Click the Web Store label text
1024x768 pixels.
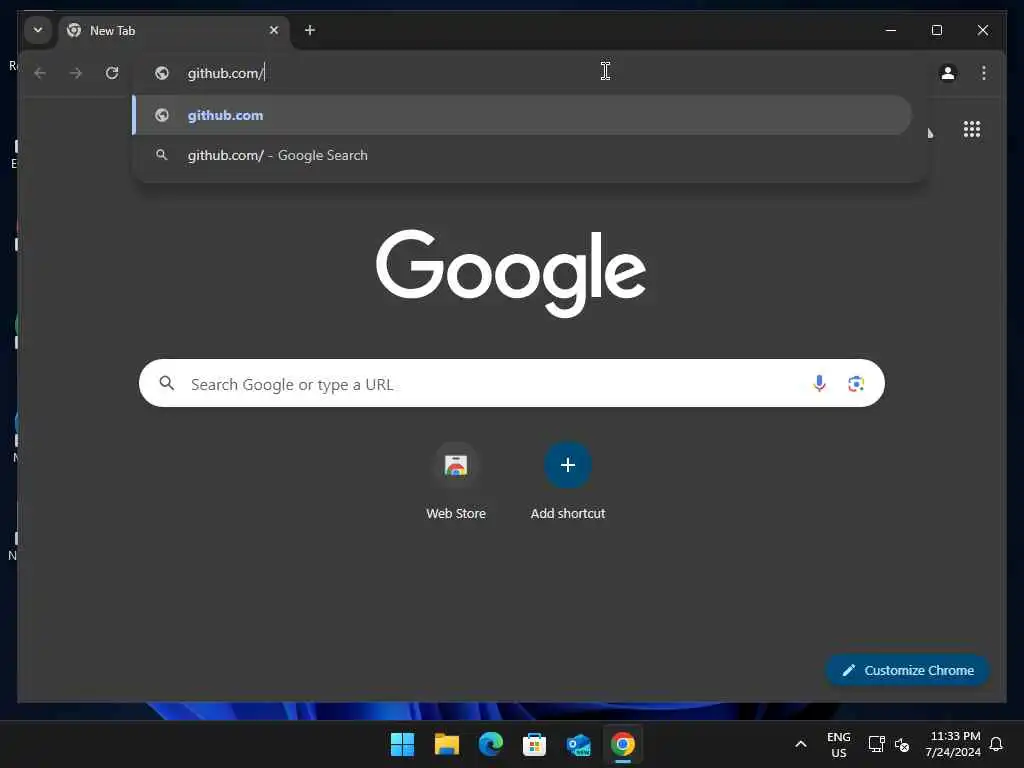point(456,513)
